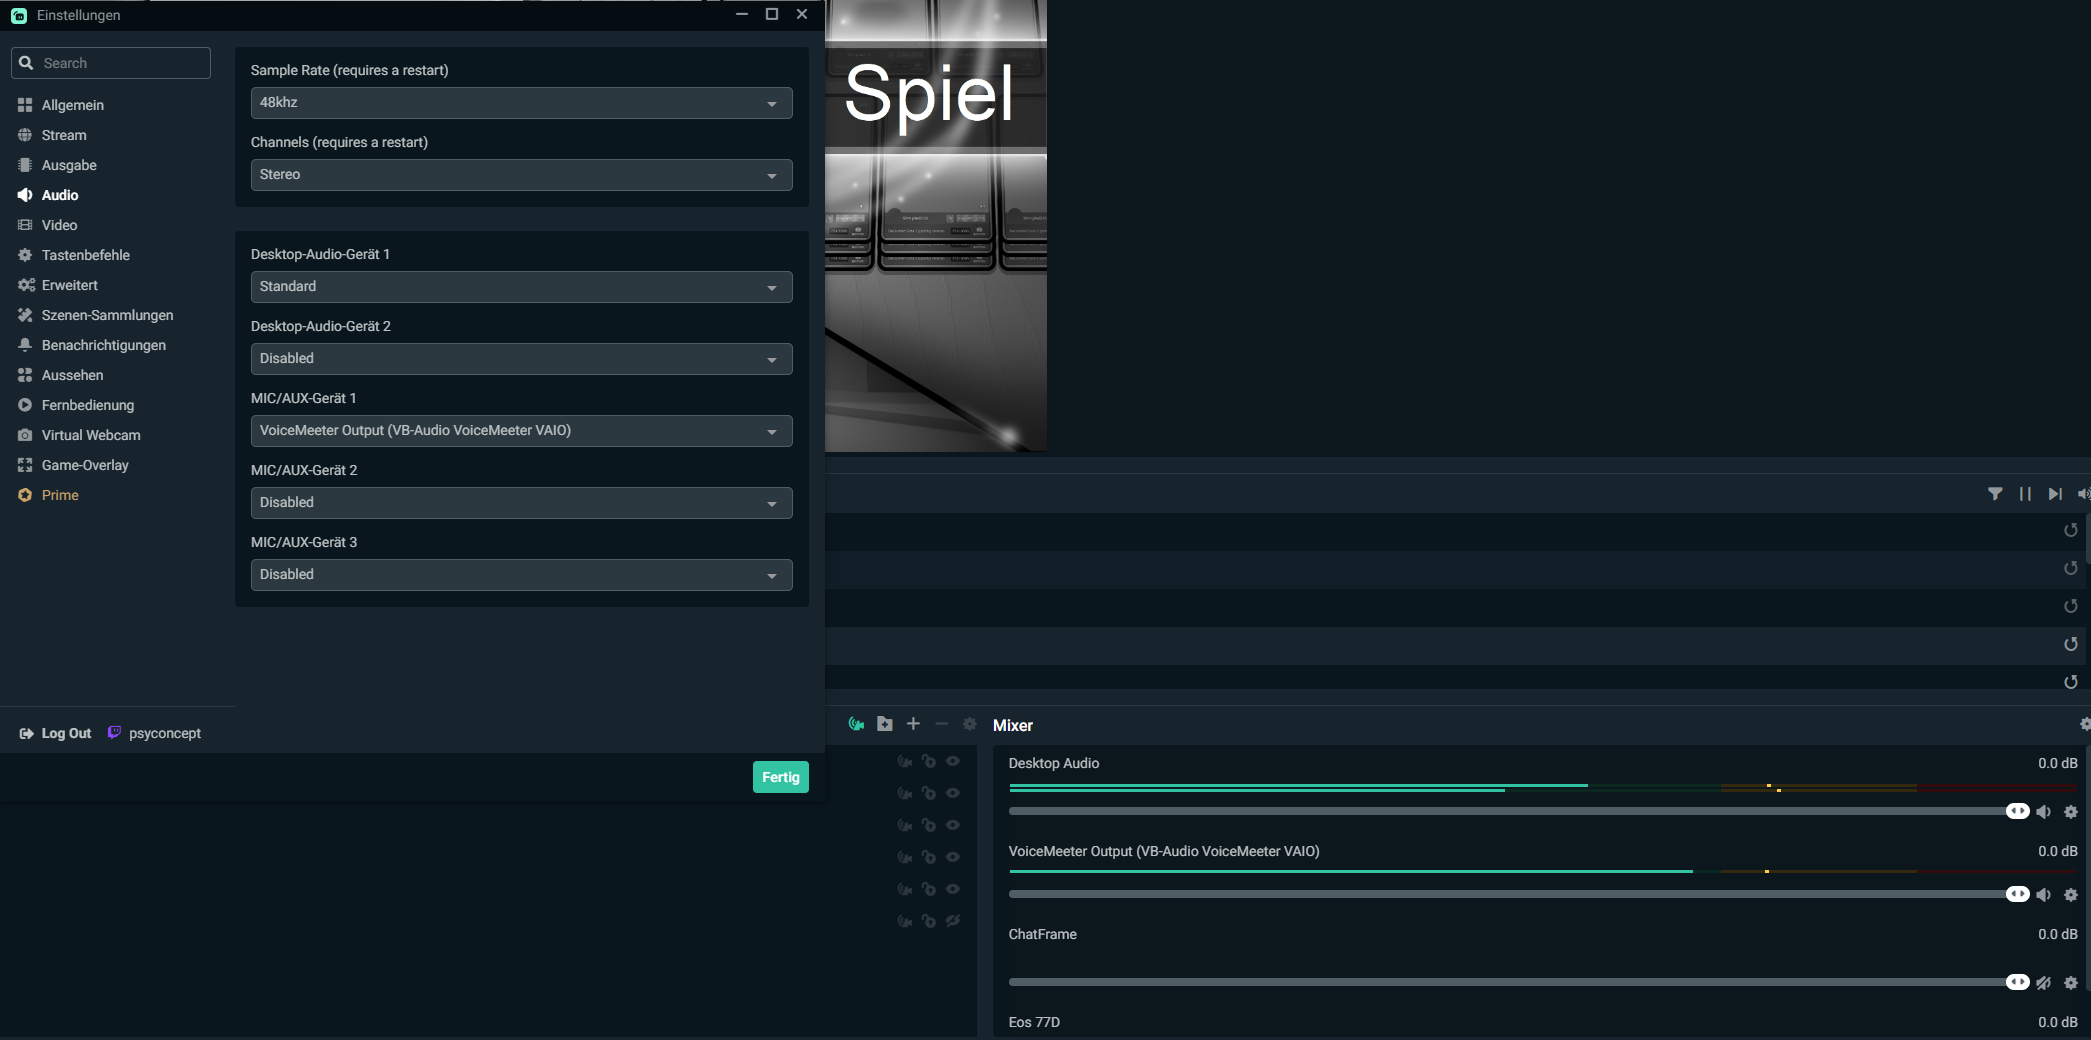The image size is (2091, 1040).
Task: Hide a source using its eye icon
Action: [952, 761]
